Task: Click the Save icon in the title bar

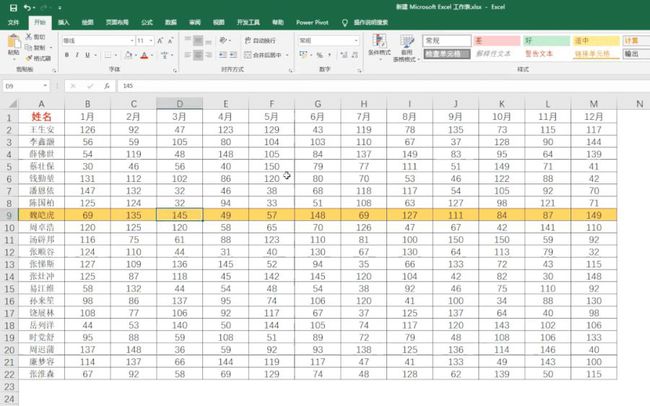Action: 13,7
